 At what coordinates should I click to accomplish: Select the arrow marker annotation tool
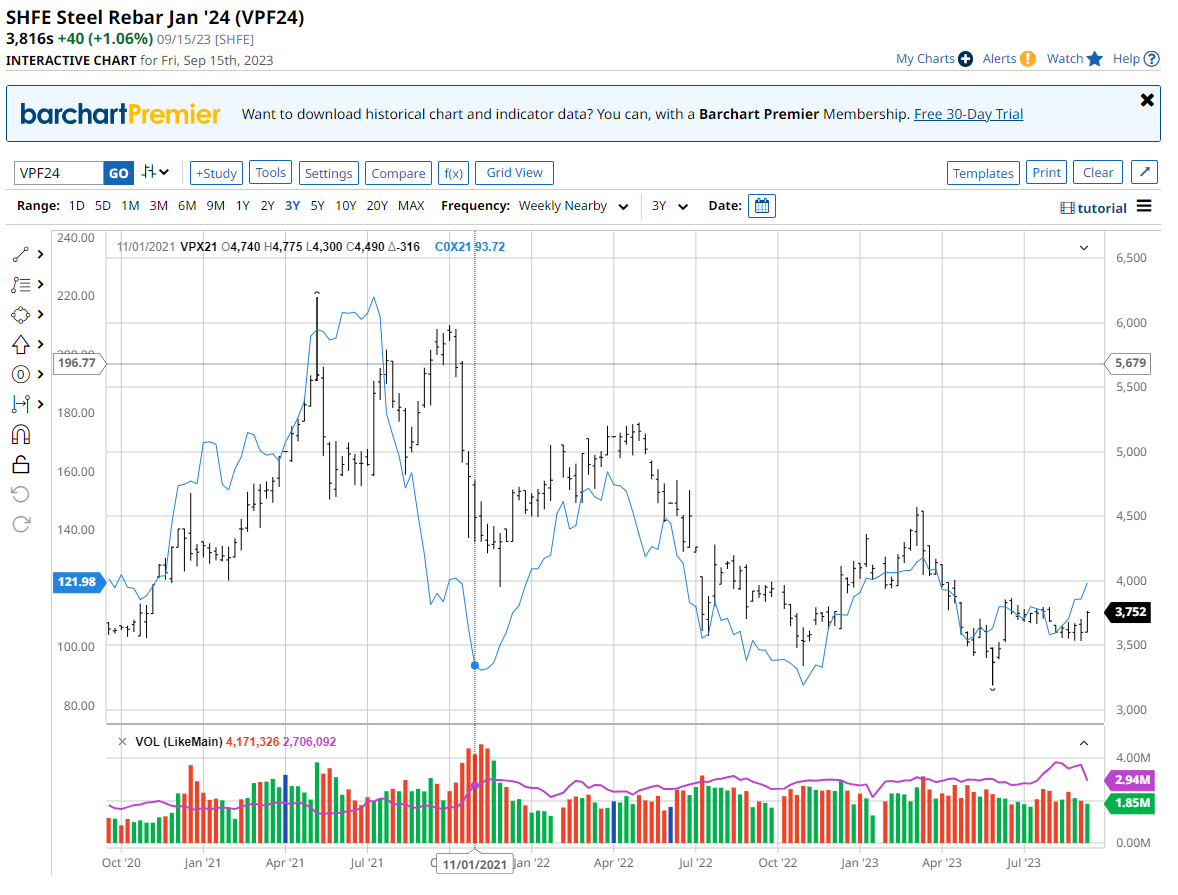pyautogui.click(x=20, y=344)
